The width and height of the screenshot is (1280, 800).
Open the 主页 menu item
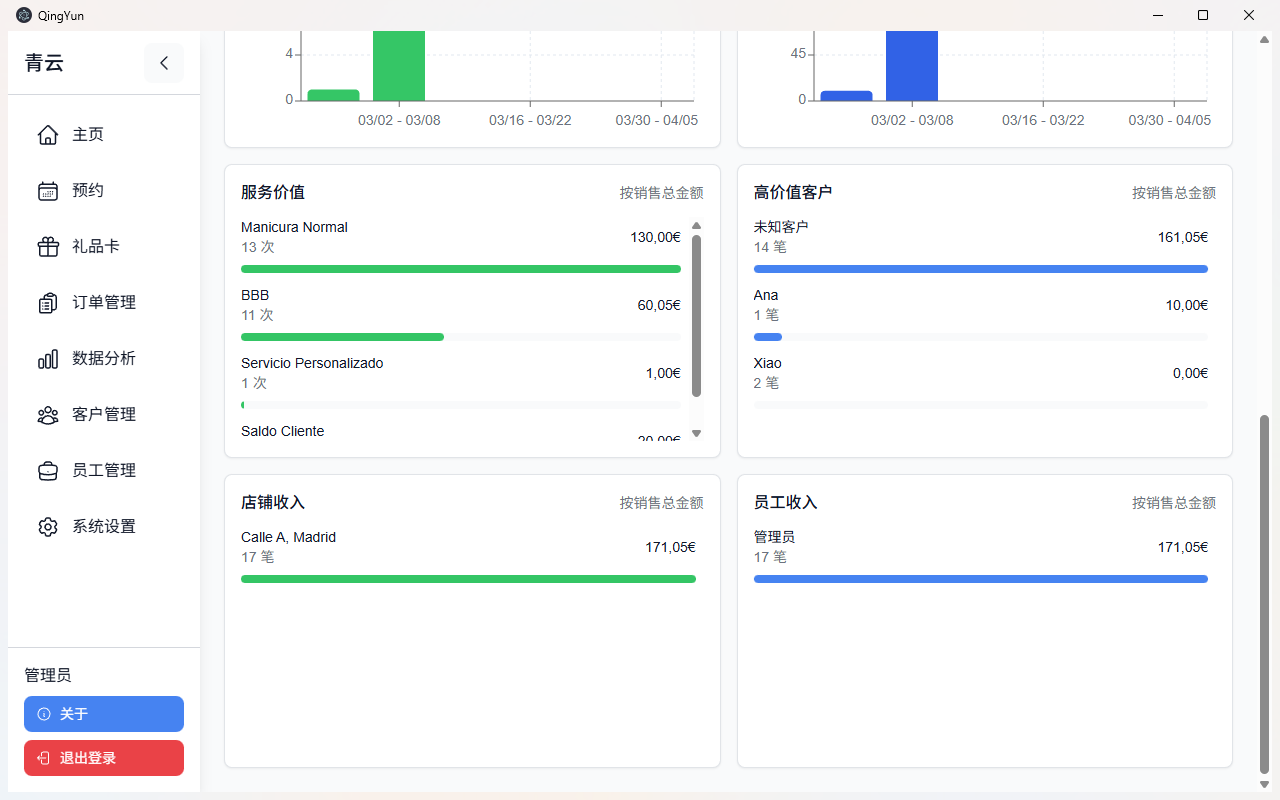104,135
